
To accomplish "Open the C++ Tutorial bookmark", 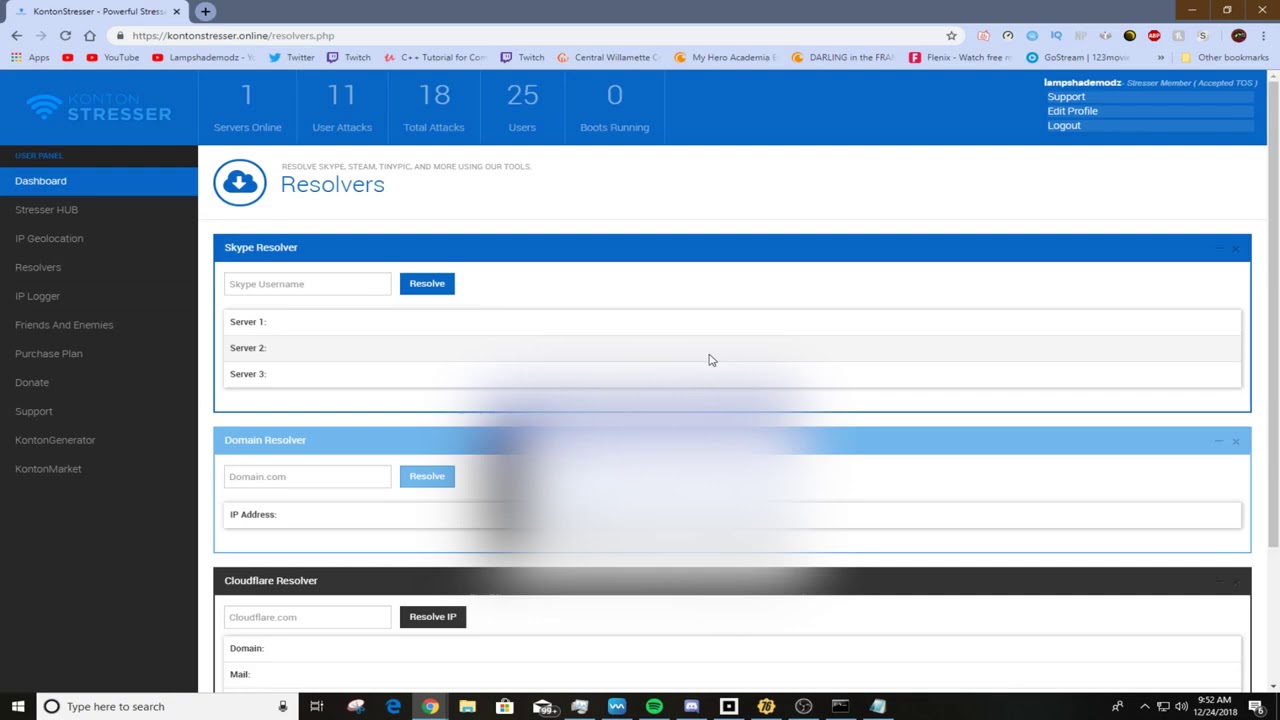I will [435, 57].
